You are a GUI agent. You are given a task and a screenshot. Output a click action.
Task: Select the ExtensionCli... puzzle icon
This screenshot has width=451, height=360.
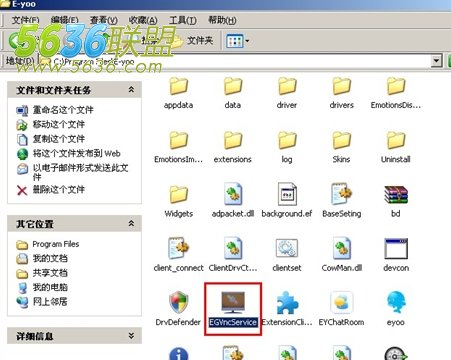point(287,303)
